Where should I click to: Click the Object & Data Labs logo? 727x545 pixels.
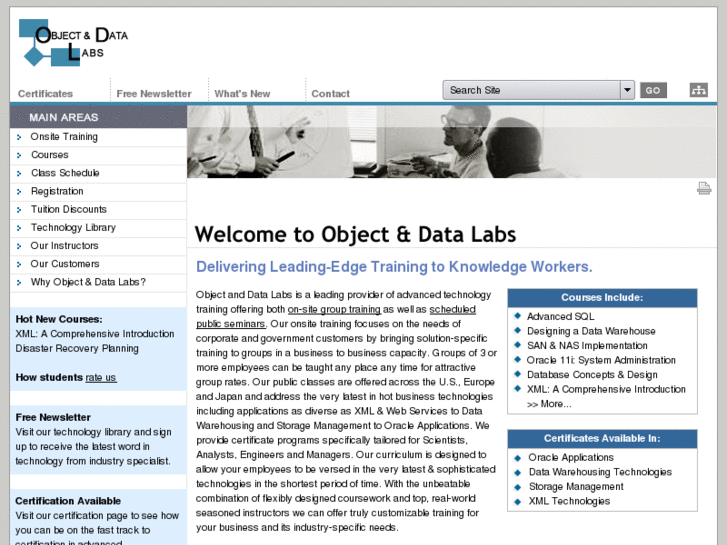coord(73,43)
